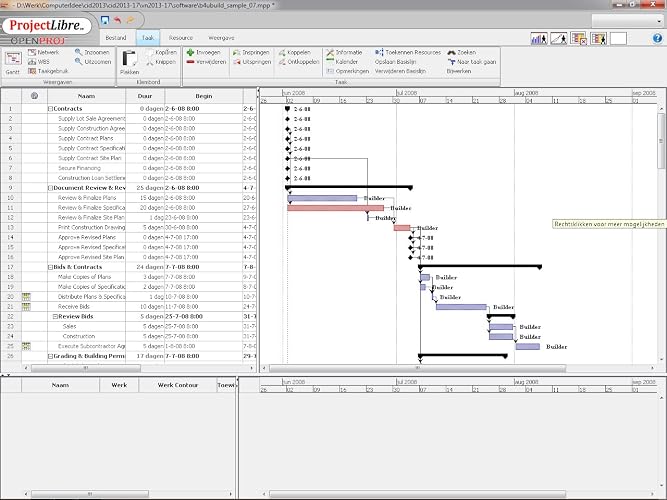The width and height of the screenshot is (667, 500).
Task: Click the Gantt chart vertical scrollbar
Action: point(661,140)
